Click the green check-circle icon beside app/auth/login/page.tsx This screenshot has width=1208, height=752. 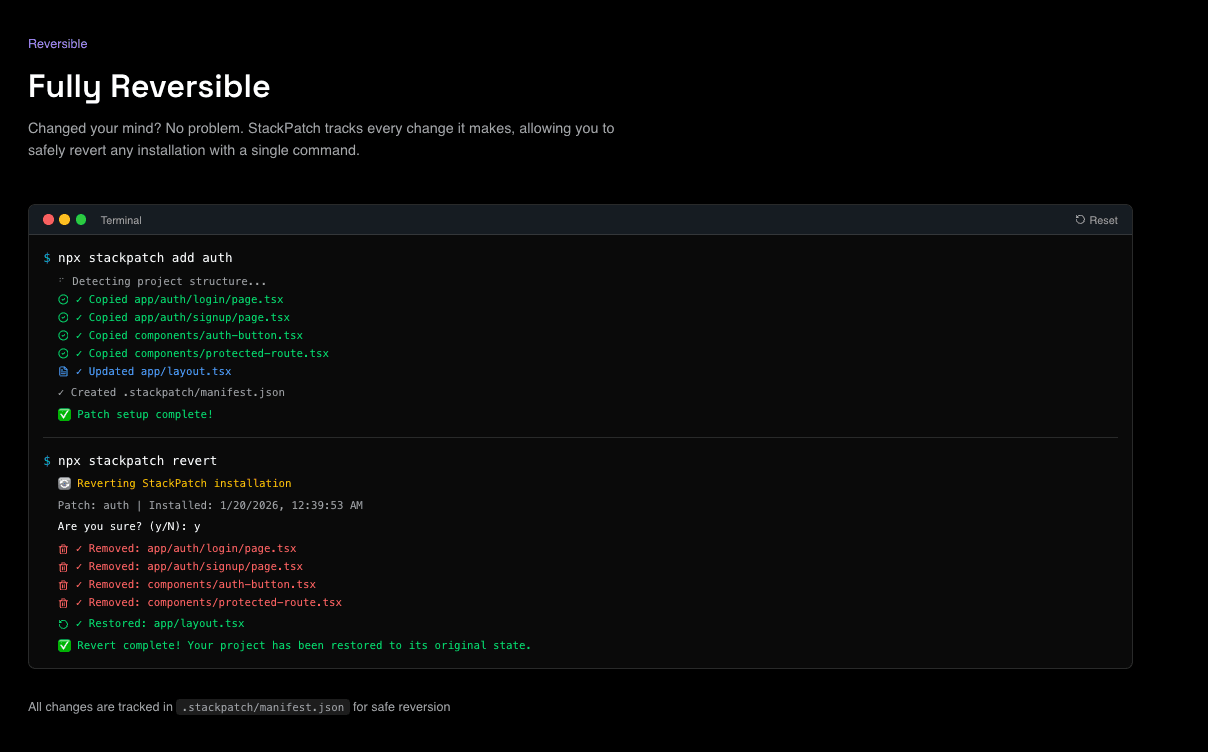pos(63,299)
